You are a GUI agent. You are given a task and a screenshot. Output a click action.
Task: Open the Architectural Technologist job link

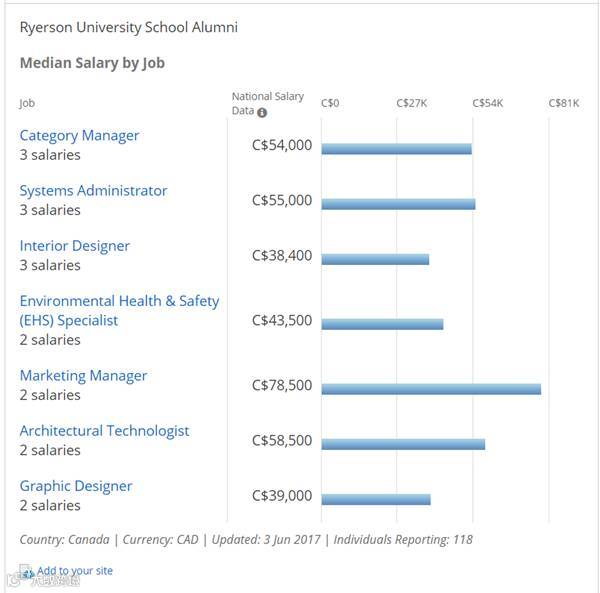104,431
